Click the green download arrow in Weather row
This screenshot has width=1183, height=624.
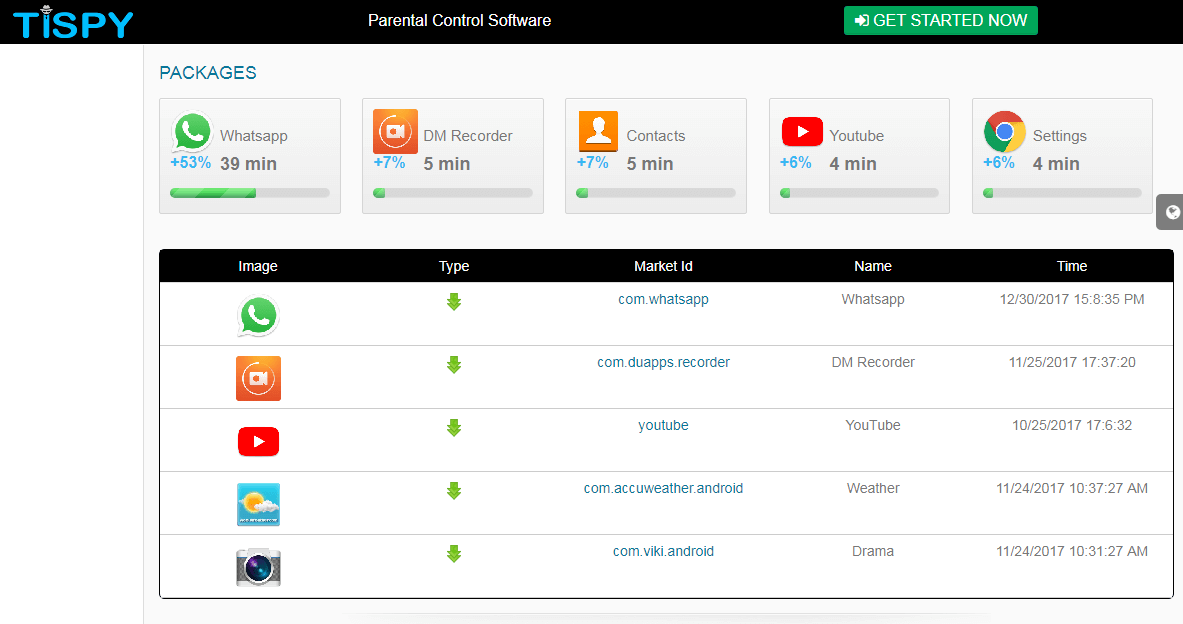pos(453,491)
